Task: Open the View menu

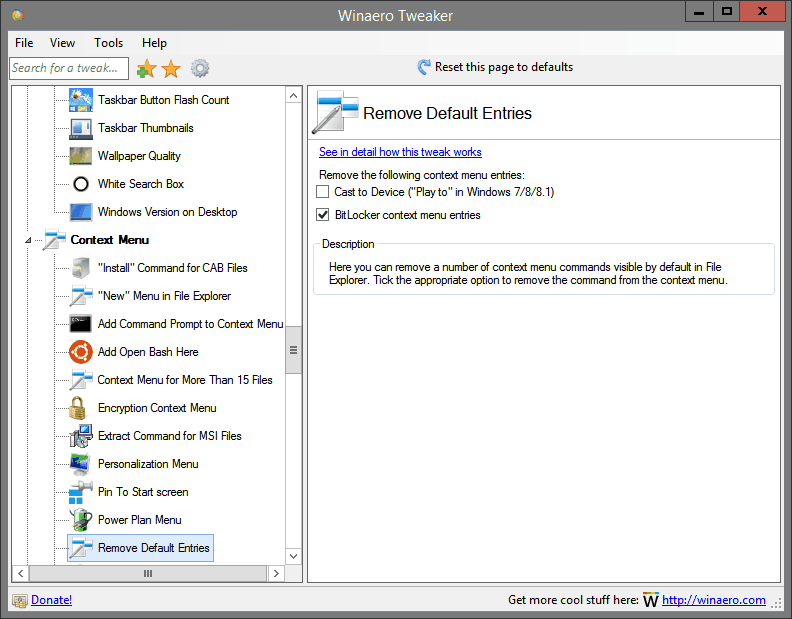Action: tap(63, 43)
